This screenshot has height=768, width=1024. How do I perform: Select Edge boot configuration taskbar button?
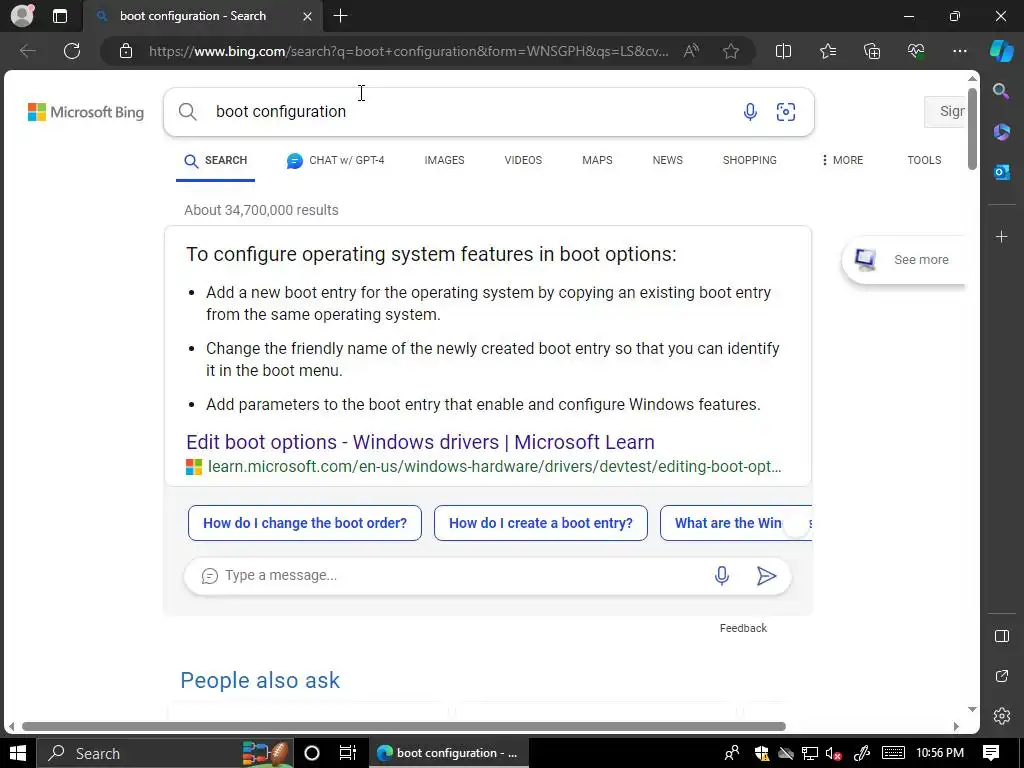(x=449, y=753)
